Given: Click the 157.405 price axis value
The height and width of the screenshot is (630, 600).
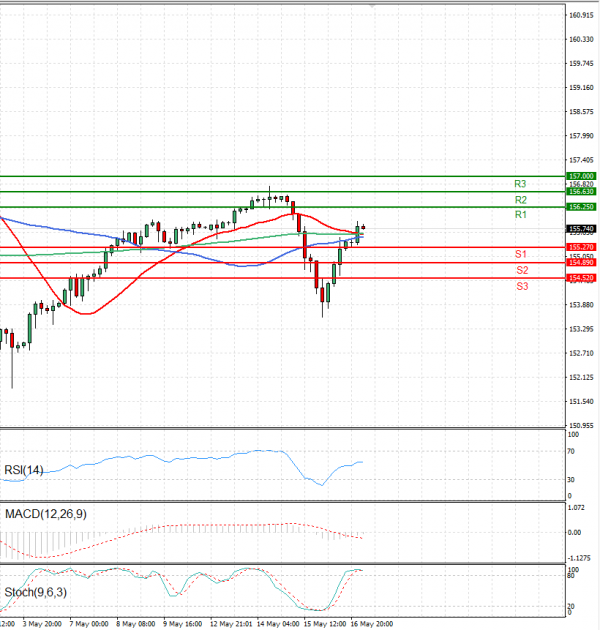Looking at the screenshot, I should [x=581, y=160].
